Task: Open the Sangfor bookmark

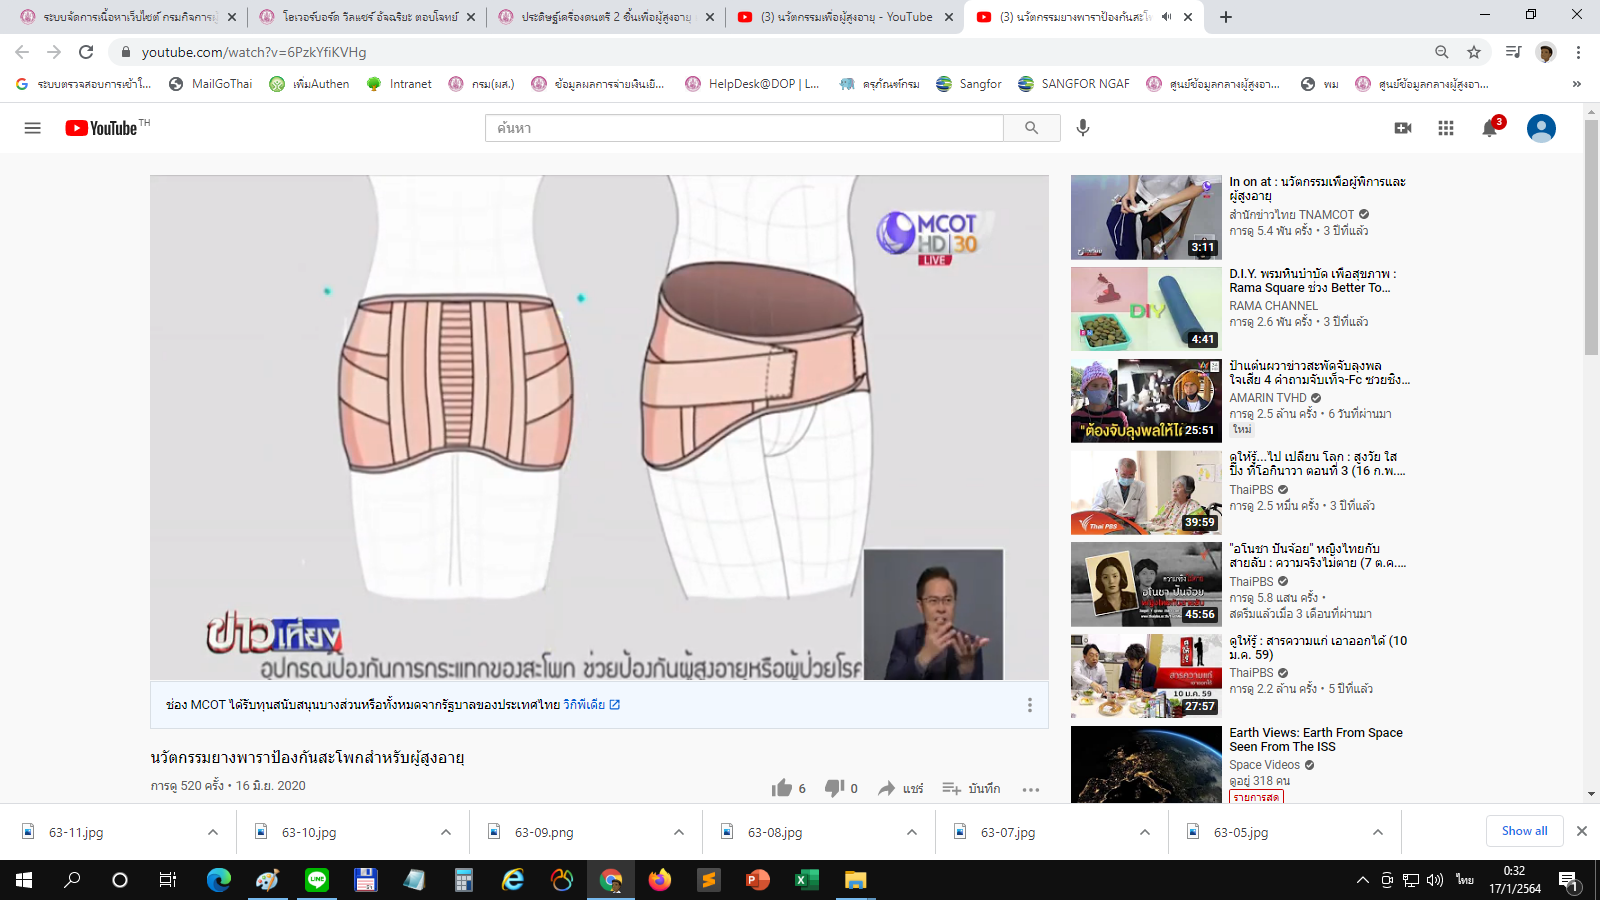Action: [x=969, y=84]
